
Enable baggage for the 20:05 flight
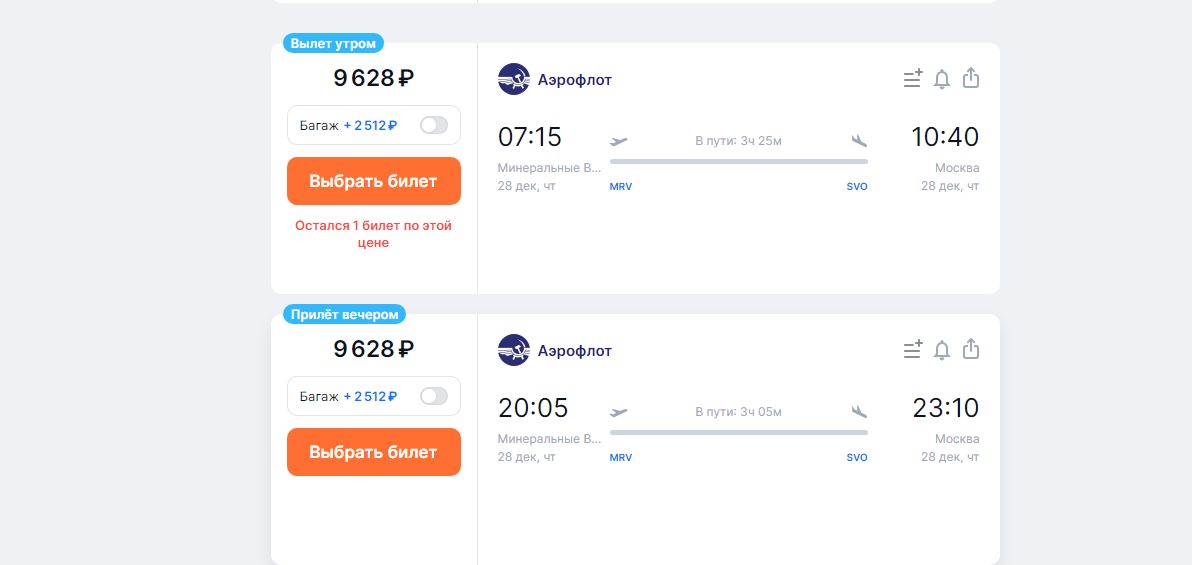434,396
